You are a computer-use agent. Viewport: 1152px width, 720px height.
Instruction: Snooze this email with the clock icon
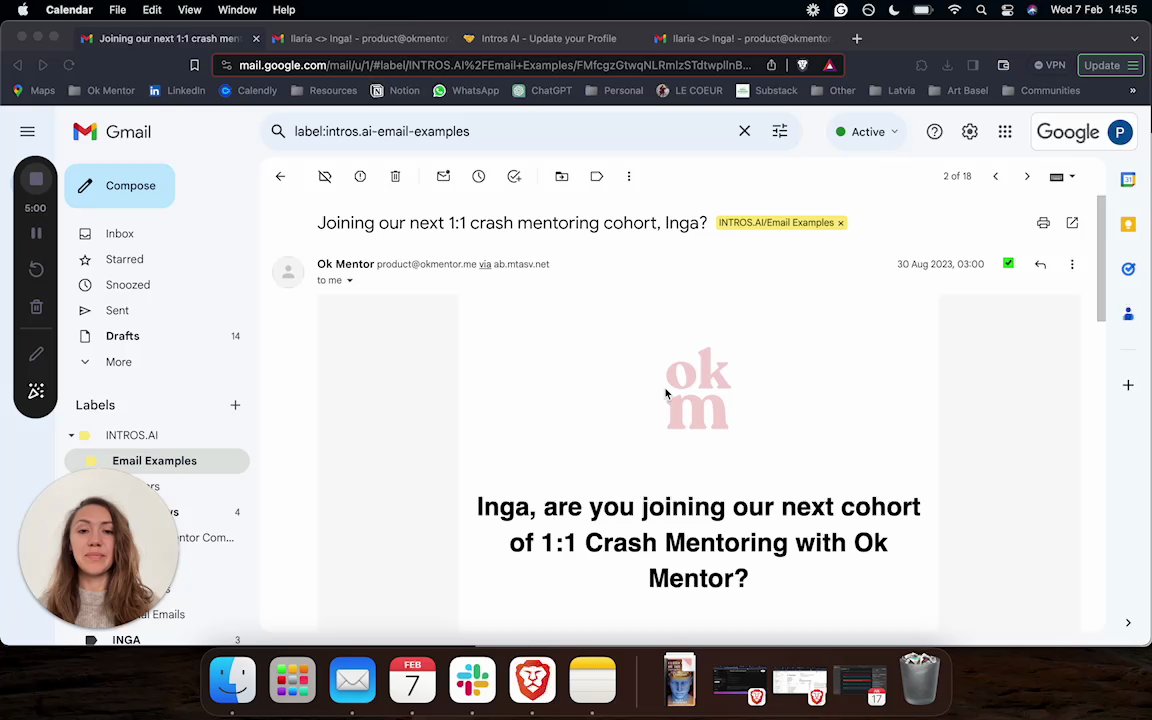tap(478, 176)
